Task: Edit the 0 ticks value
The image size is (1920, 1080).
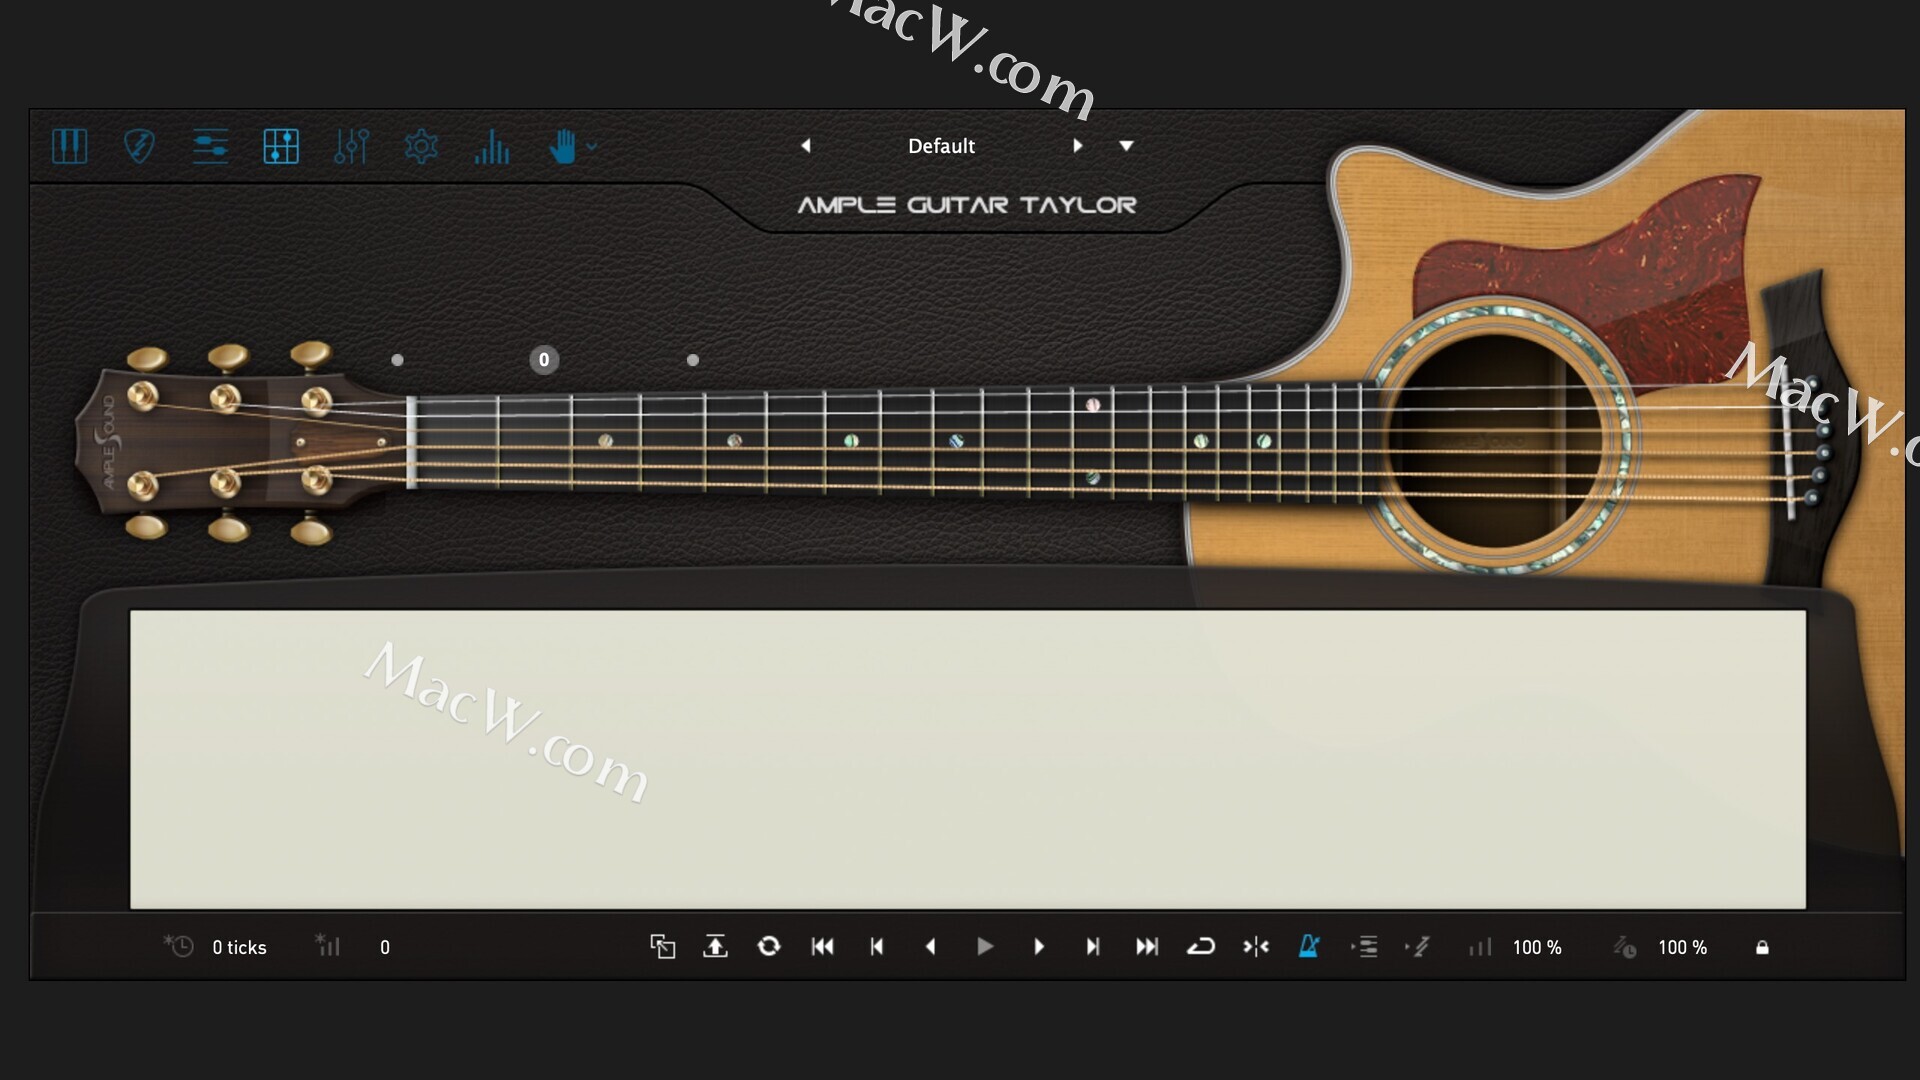Action: pos(239,947)
